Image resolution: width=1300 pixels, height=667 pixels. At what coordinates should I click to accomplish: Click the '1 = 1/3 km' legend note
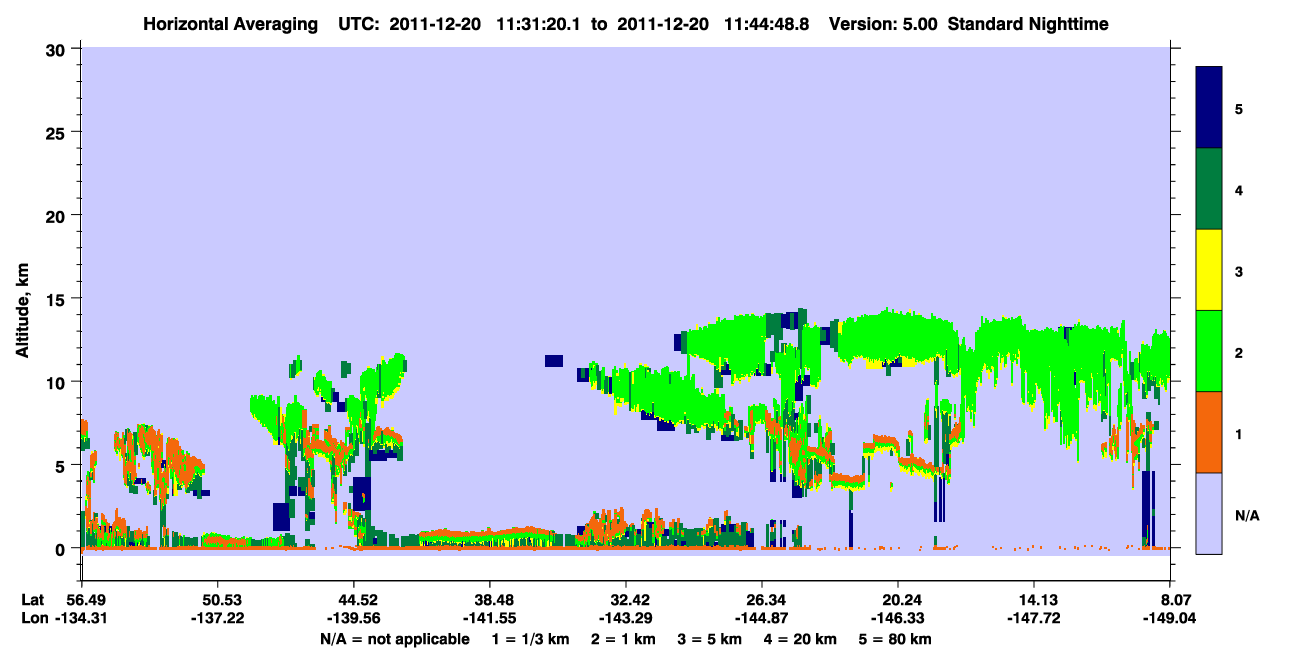pyautogui.click(x=532, y=638)
